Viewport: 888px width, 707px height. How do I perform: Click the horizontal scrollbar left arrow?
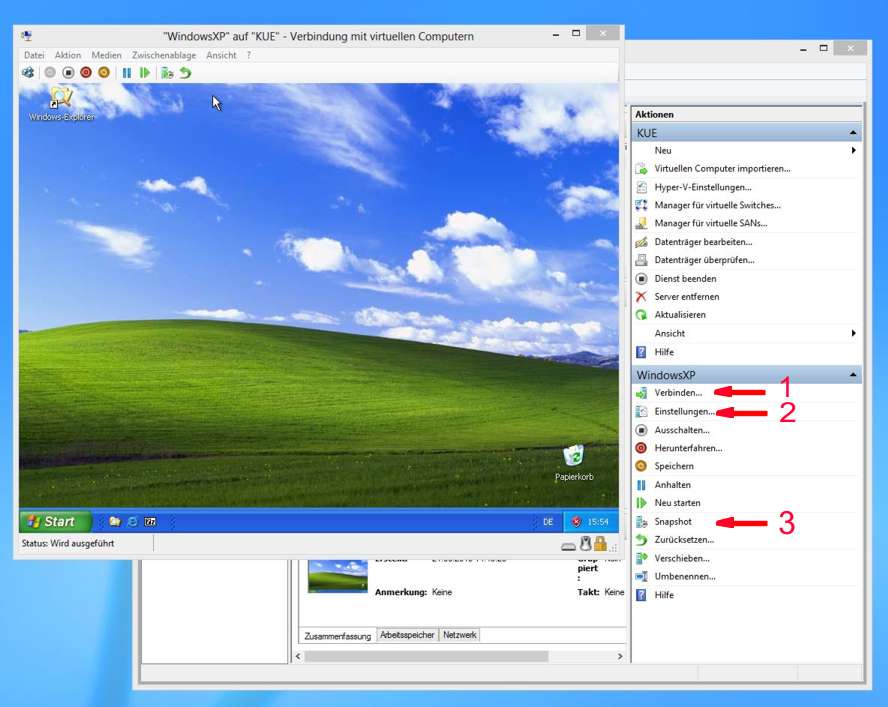click(298, 656)
